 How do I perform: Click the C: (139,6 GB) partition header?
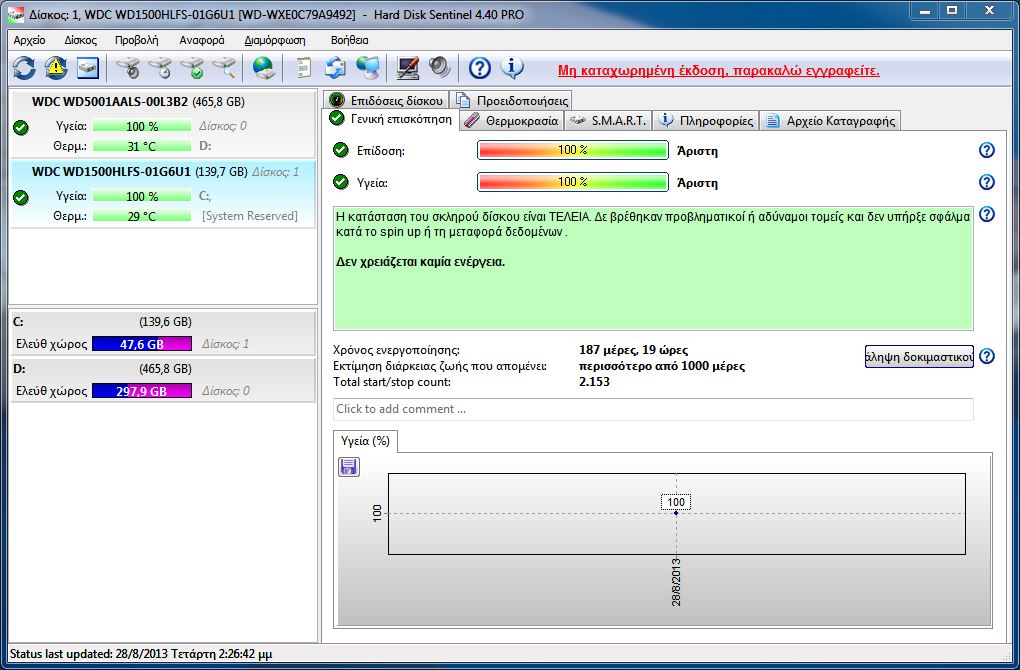pos(163,322)
